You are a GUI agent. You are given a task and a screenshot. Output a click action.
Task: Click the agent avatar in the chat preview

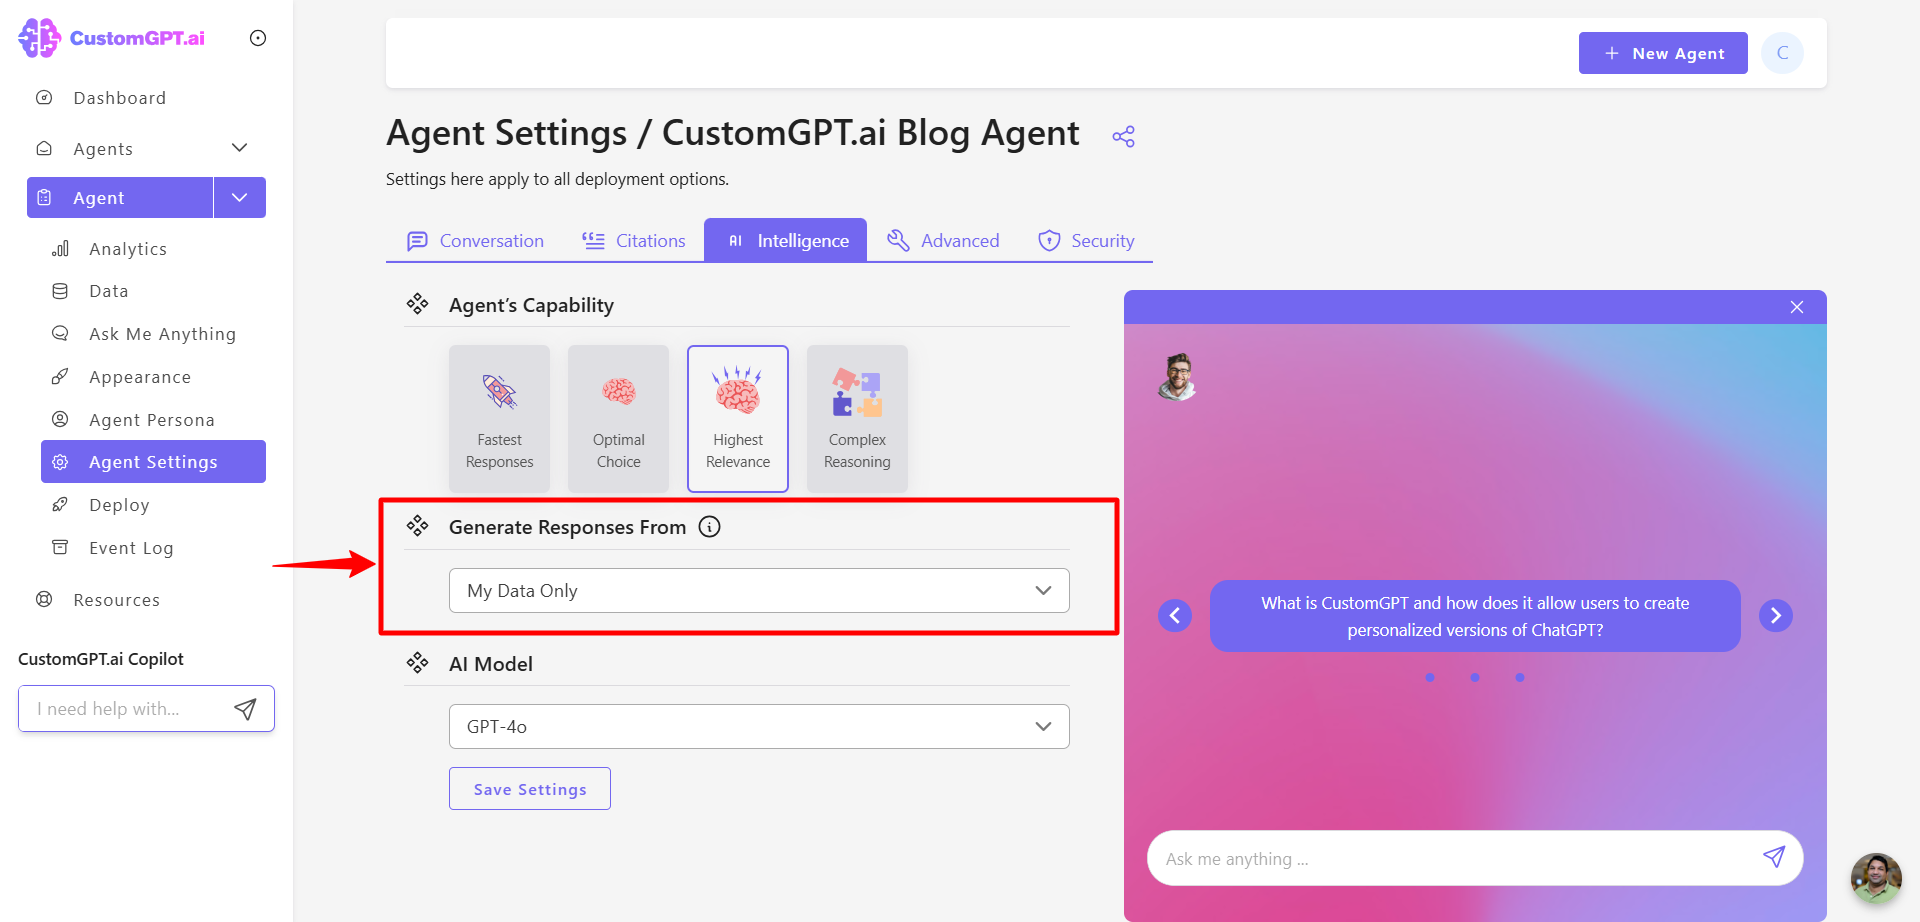[x=1178, y=377]
